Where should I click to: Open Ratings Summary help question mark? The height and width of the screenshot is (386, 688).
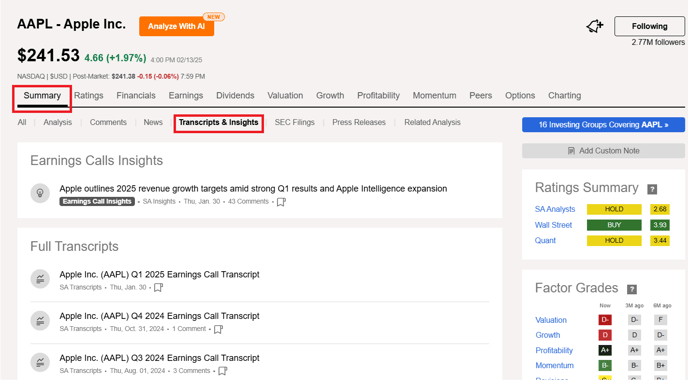click(x=652, y=189)
